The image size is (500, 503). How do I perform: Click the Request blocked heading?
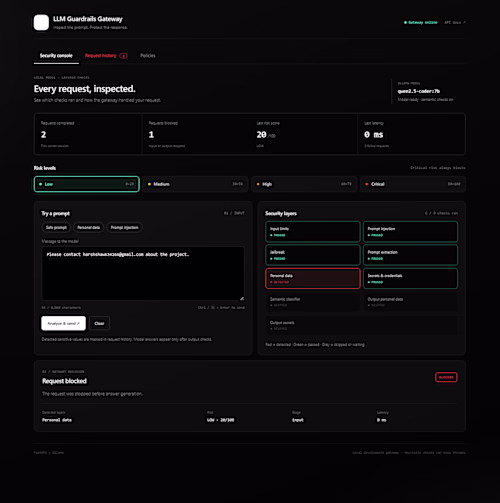click(x=64, y=381)
